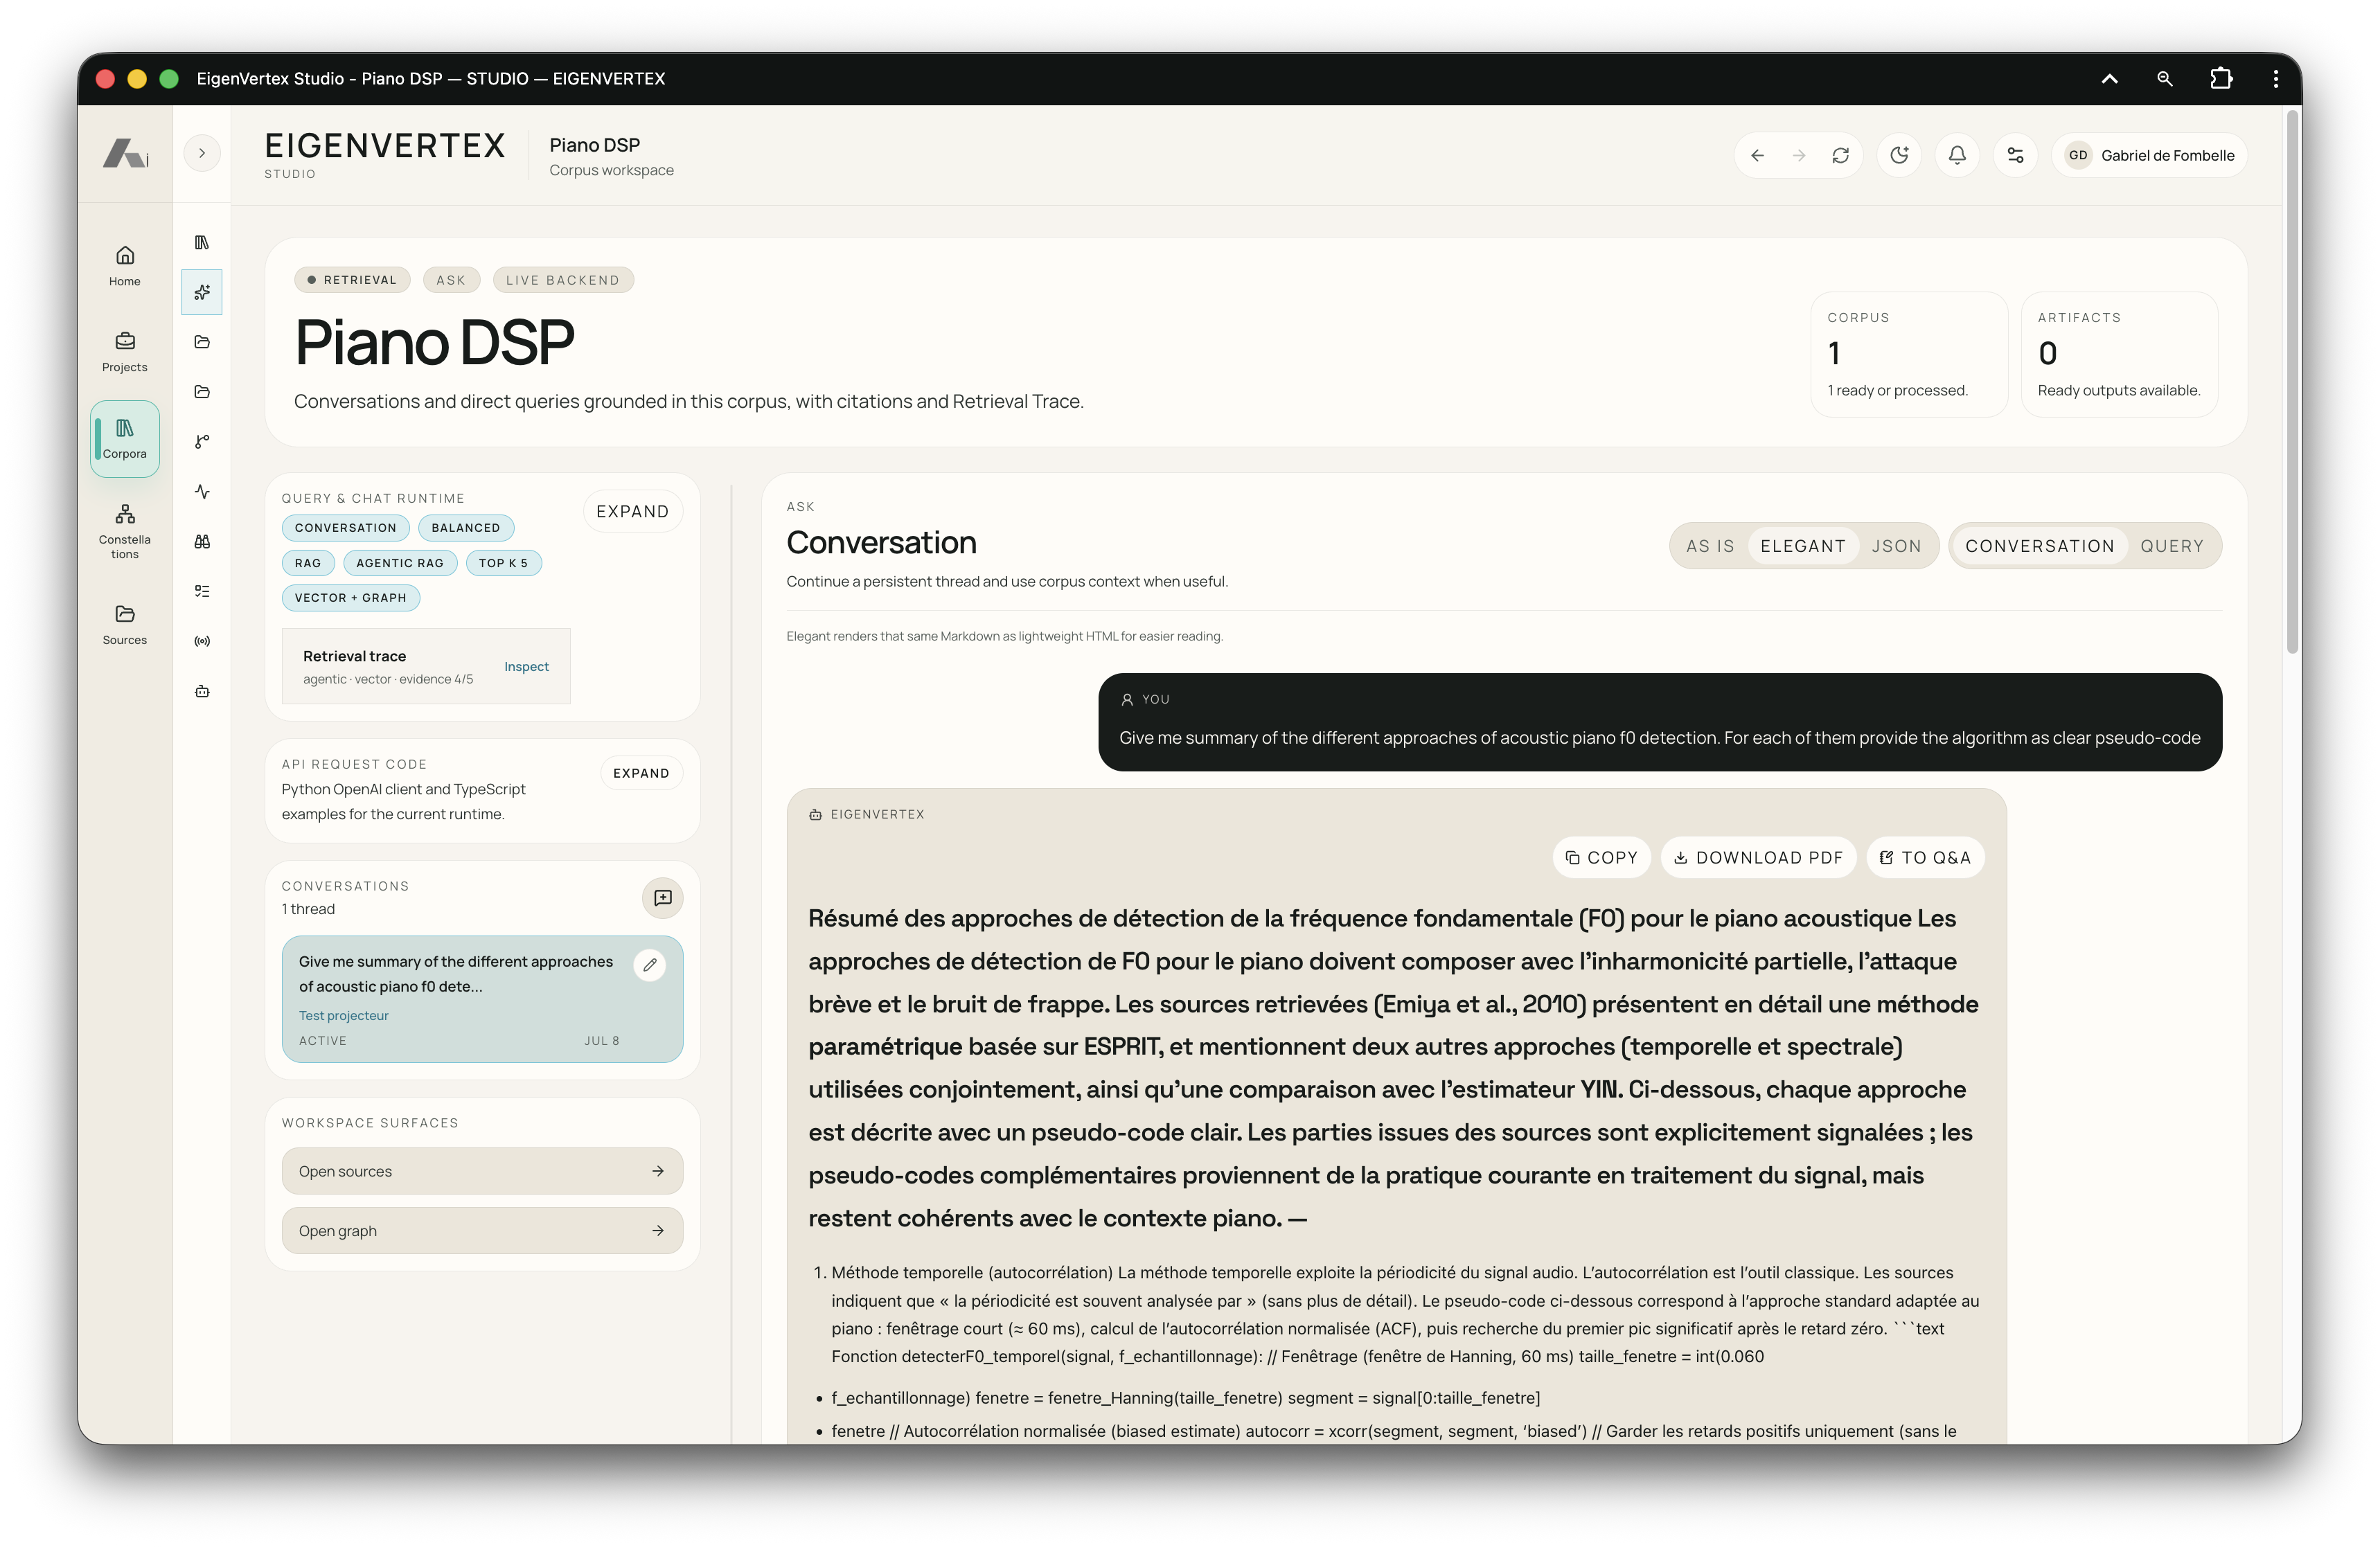Click Open sources under Workspace Surfaces
This screenshot has height=1547, width=2380.
[482, 1172]
